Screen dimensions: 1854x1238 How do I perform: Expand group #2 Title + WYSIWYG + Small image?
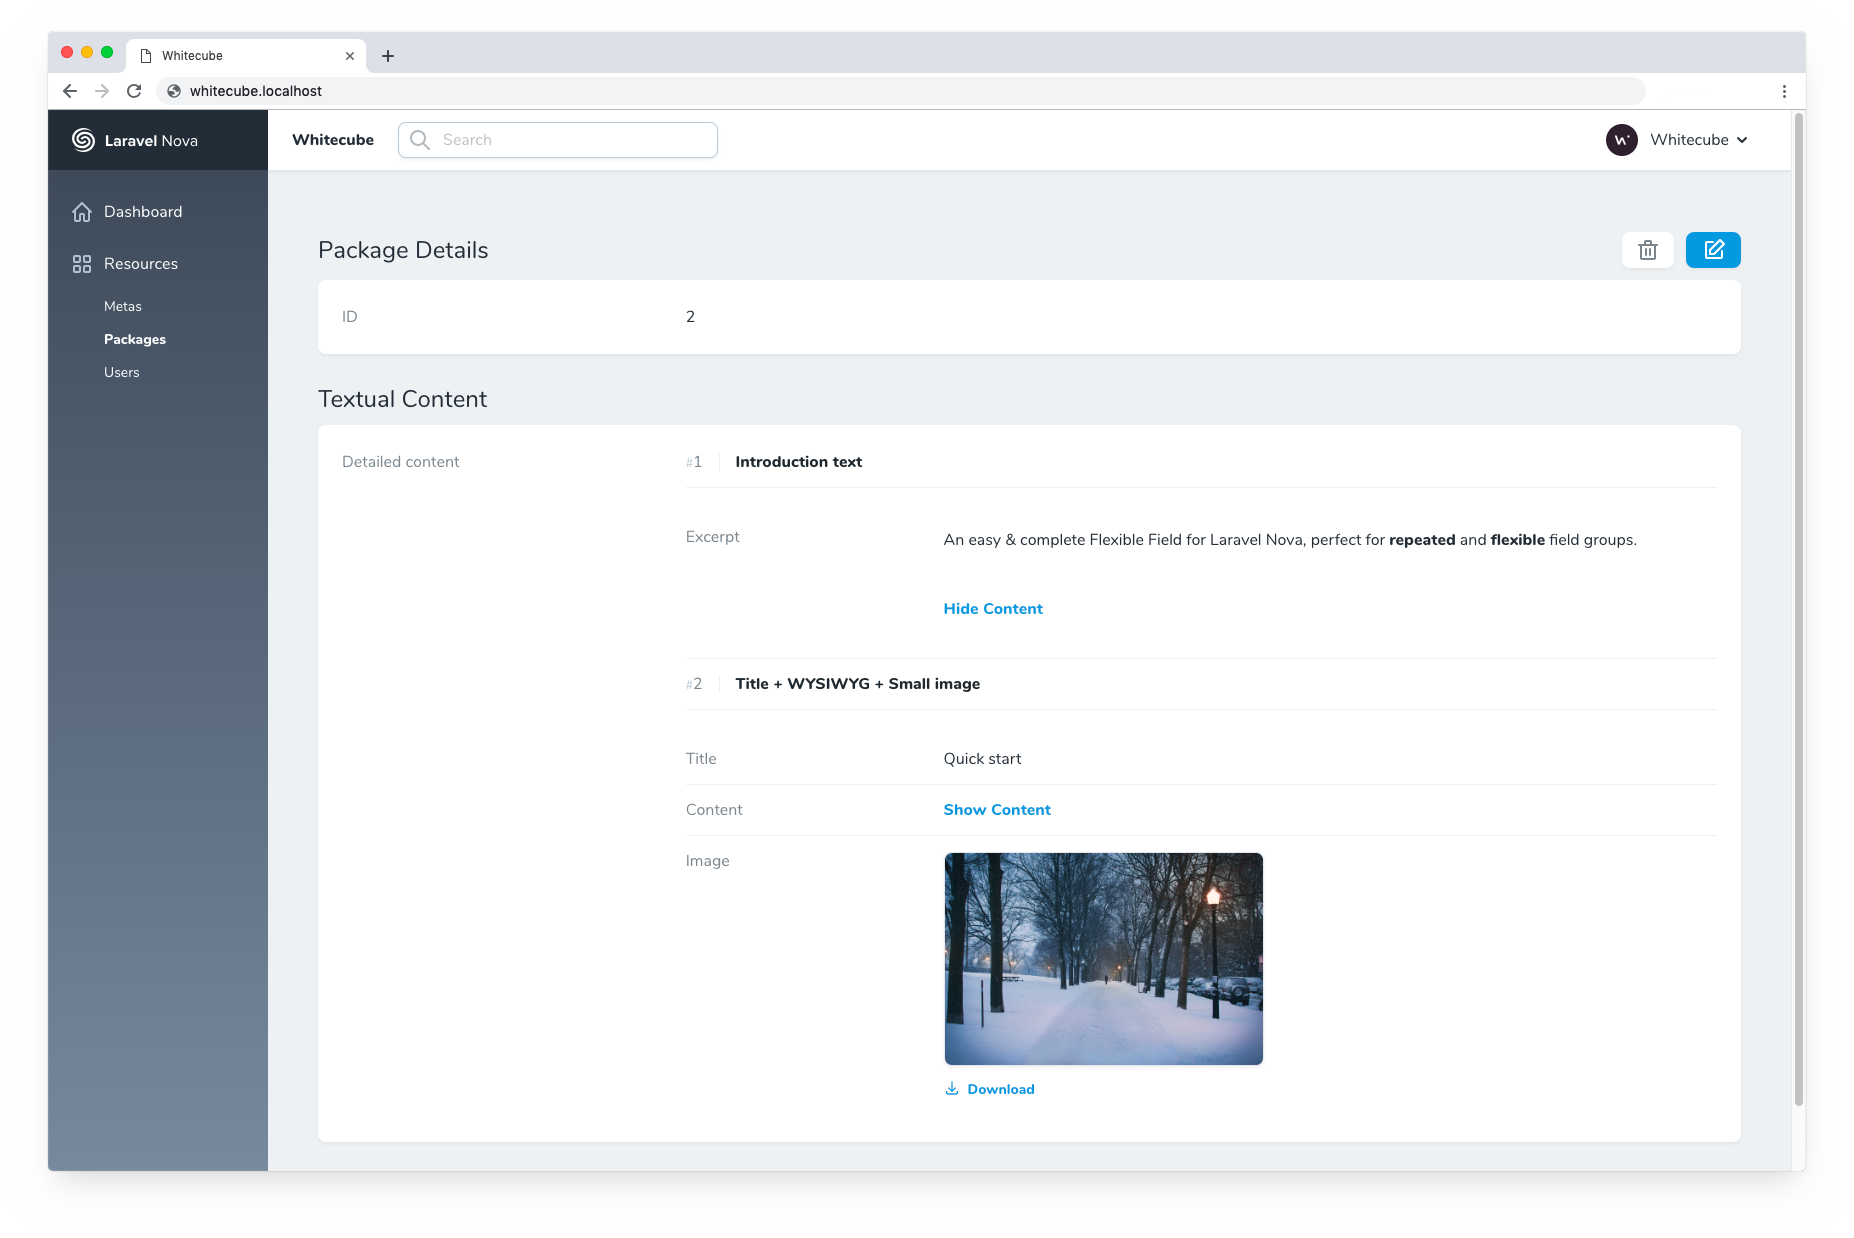[x=857, y=683]
